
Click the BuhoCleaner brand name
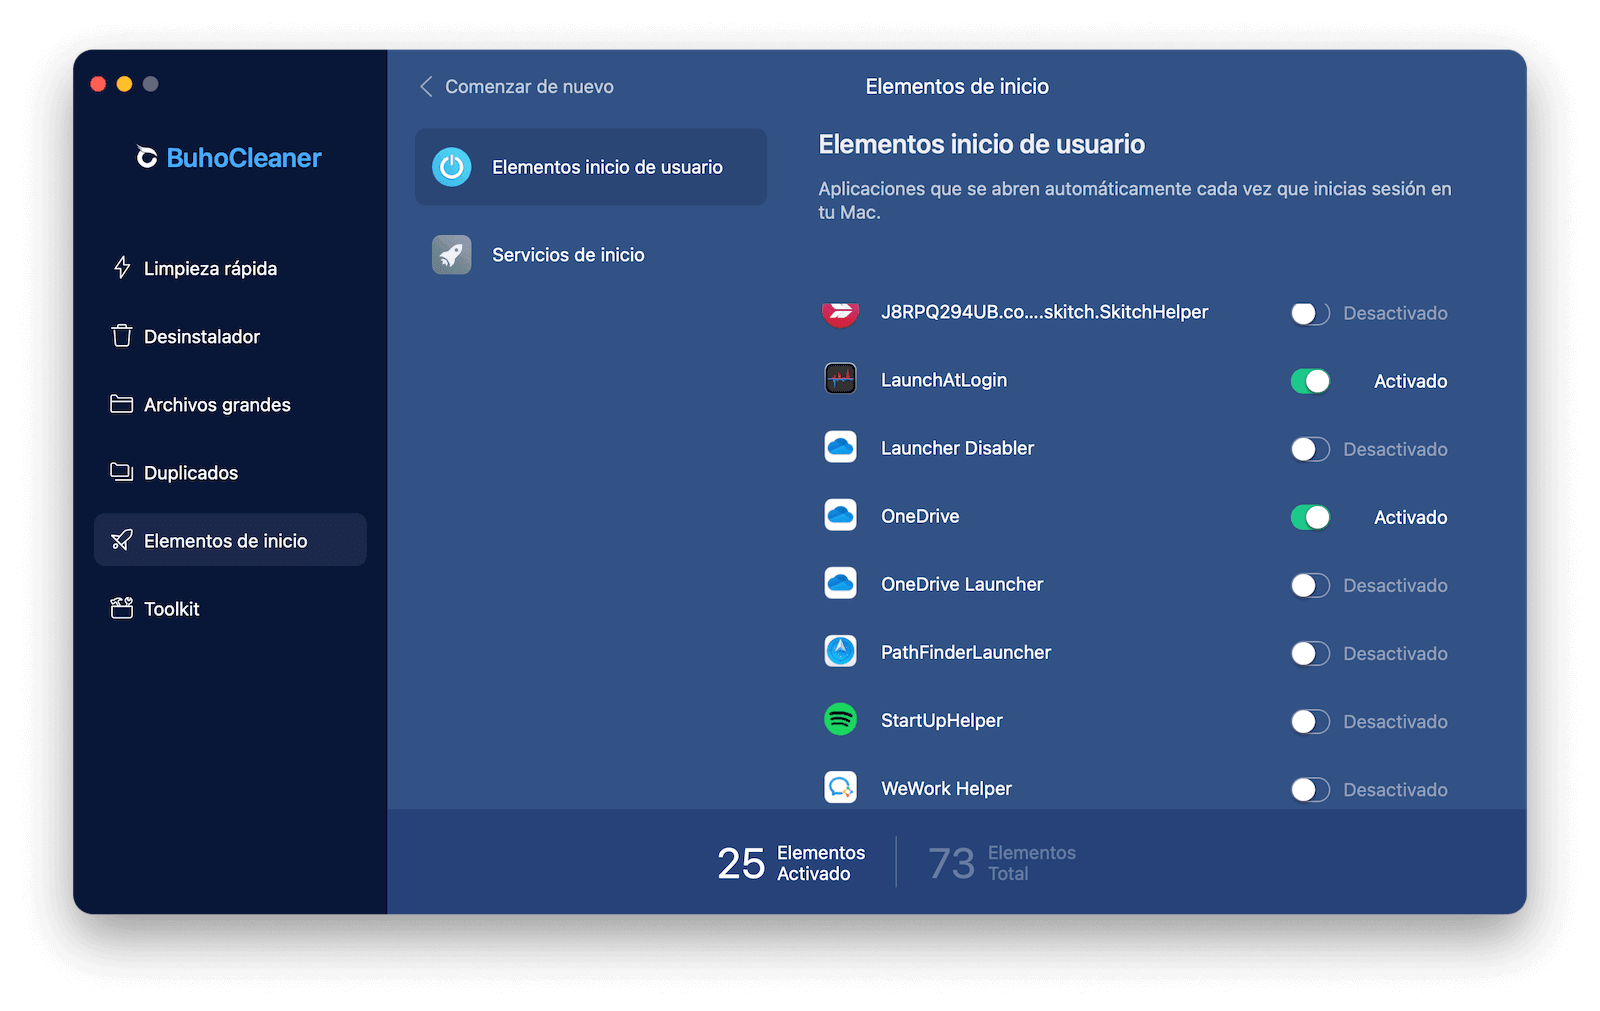[x=244, y=158]
